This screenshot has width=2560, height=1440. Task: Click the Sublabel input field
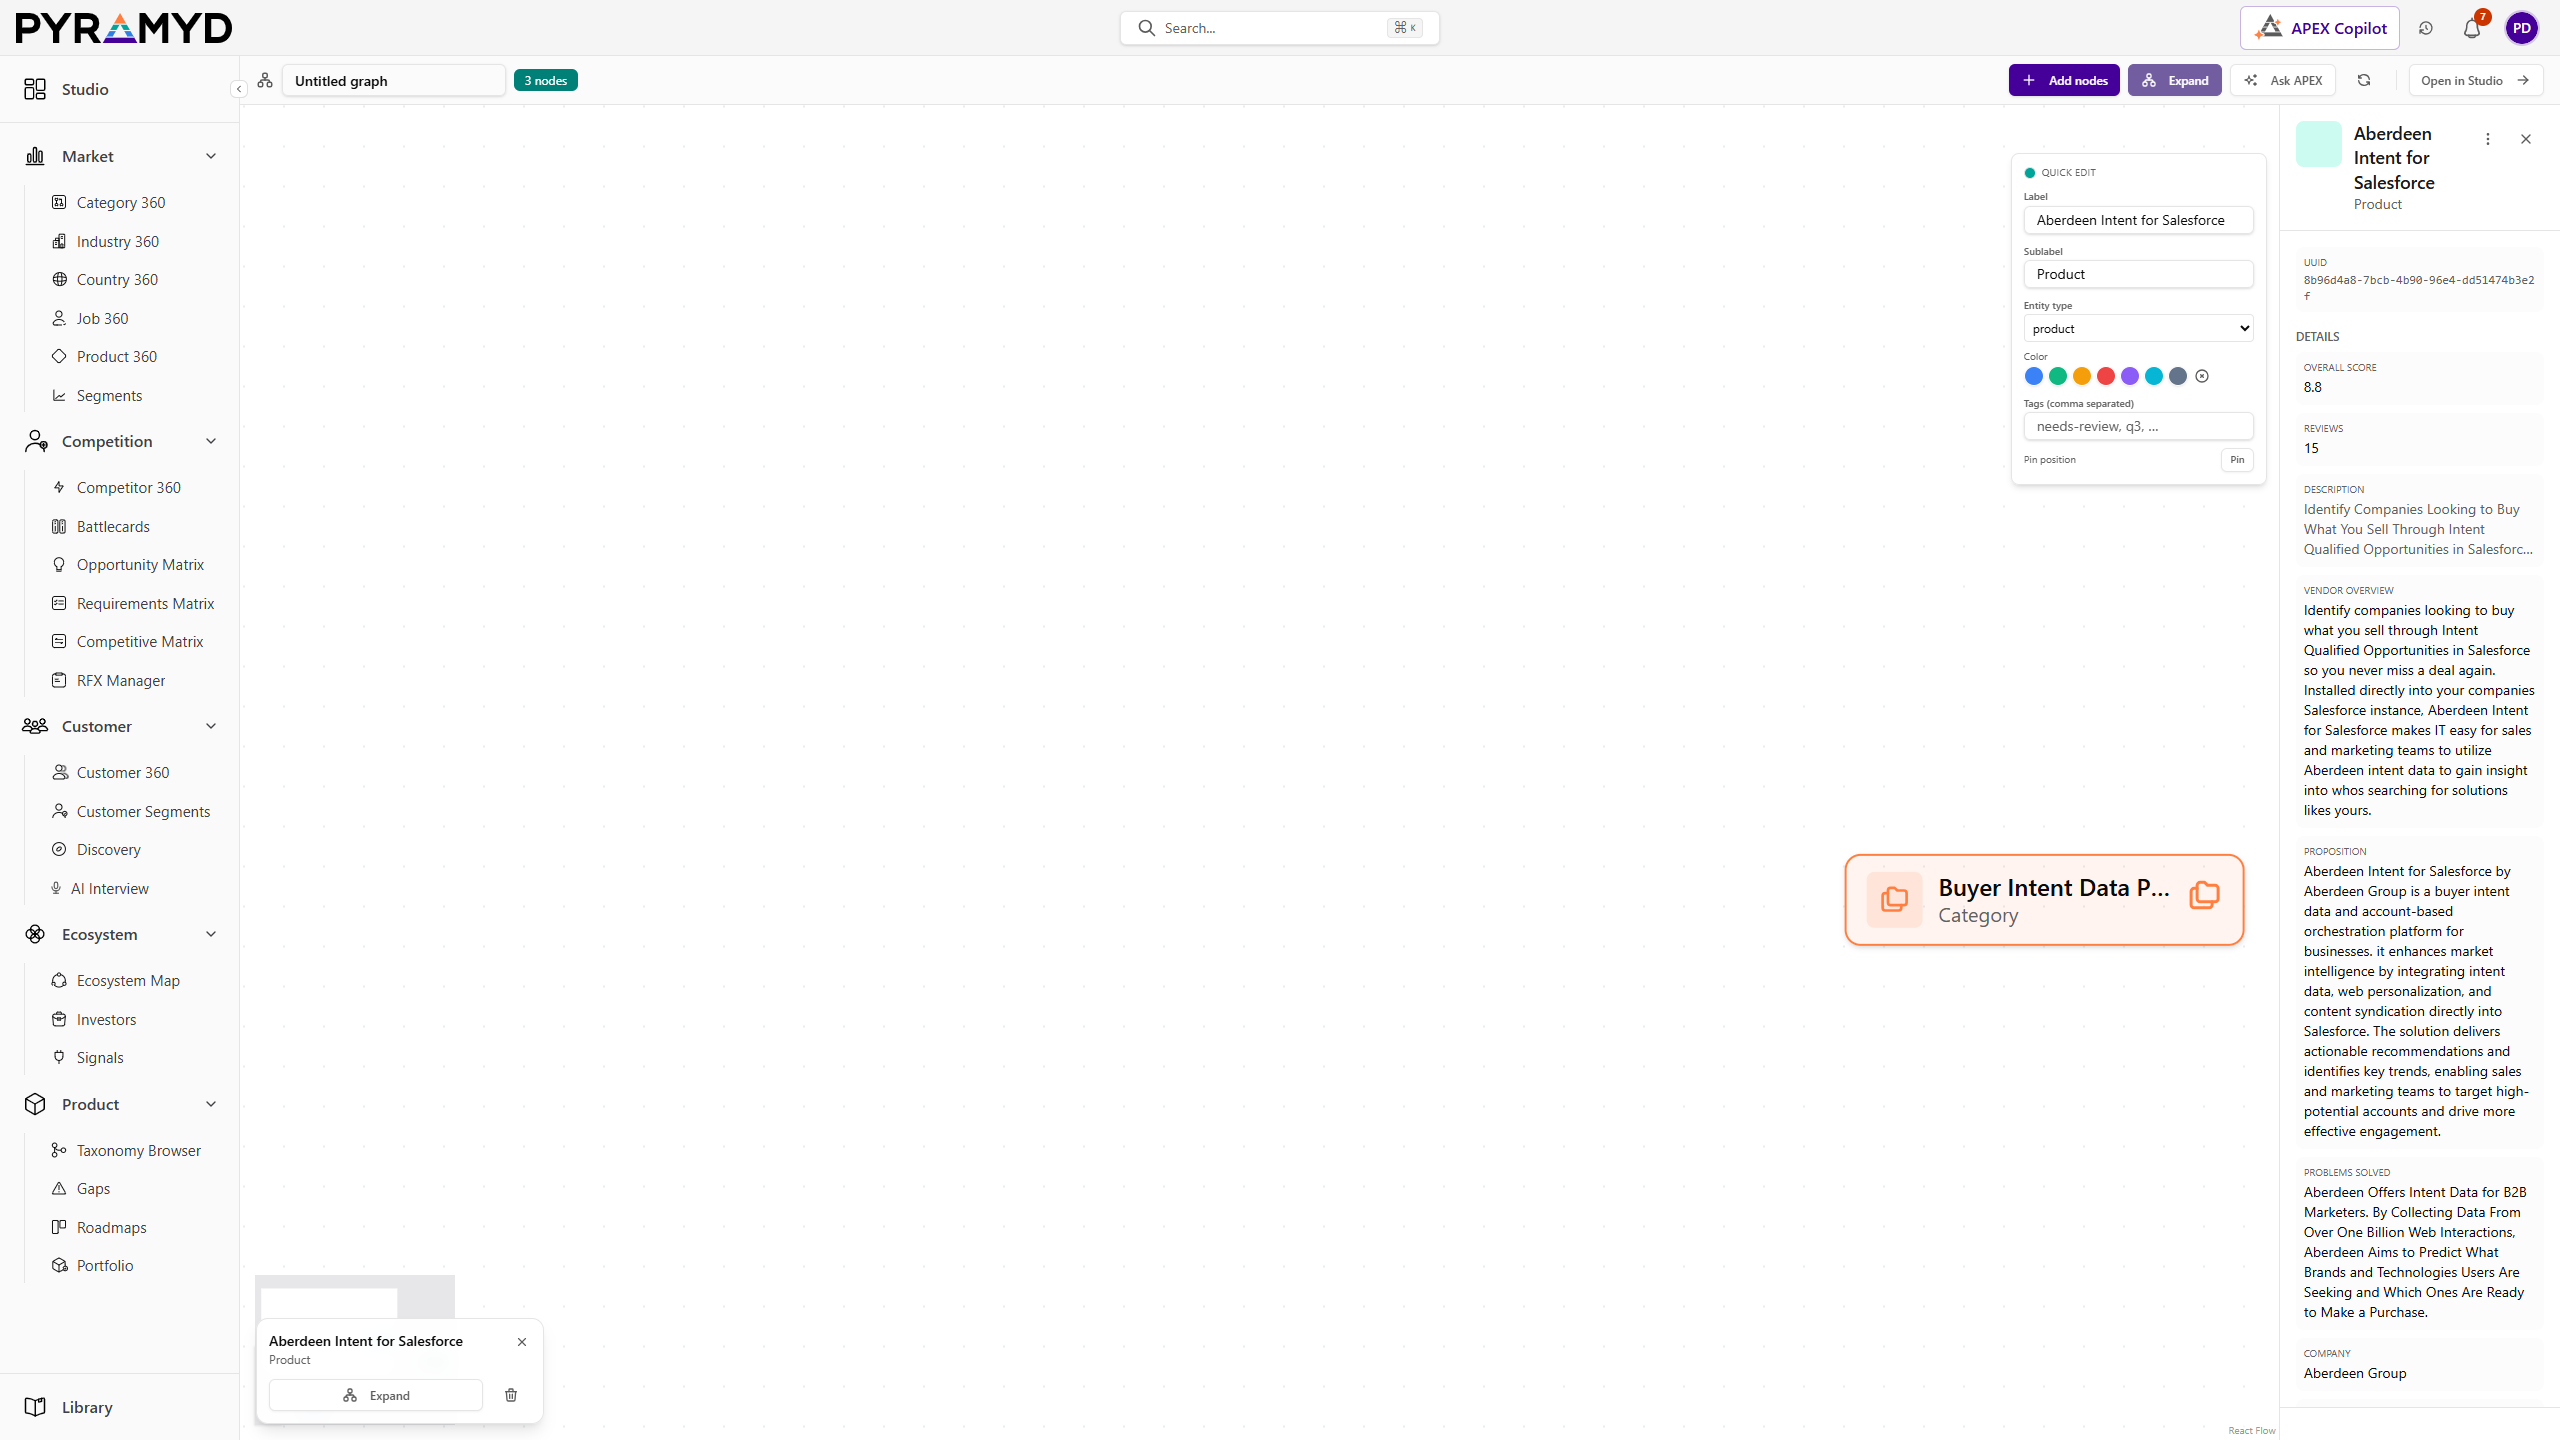2138,274
